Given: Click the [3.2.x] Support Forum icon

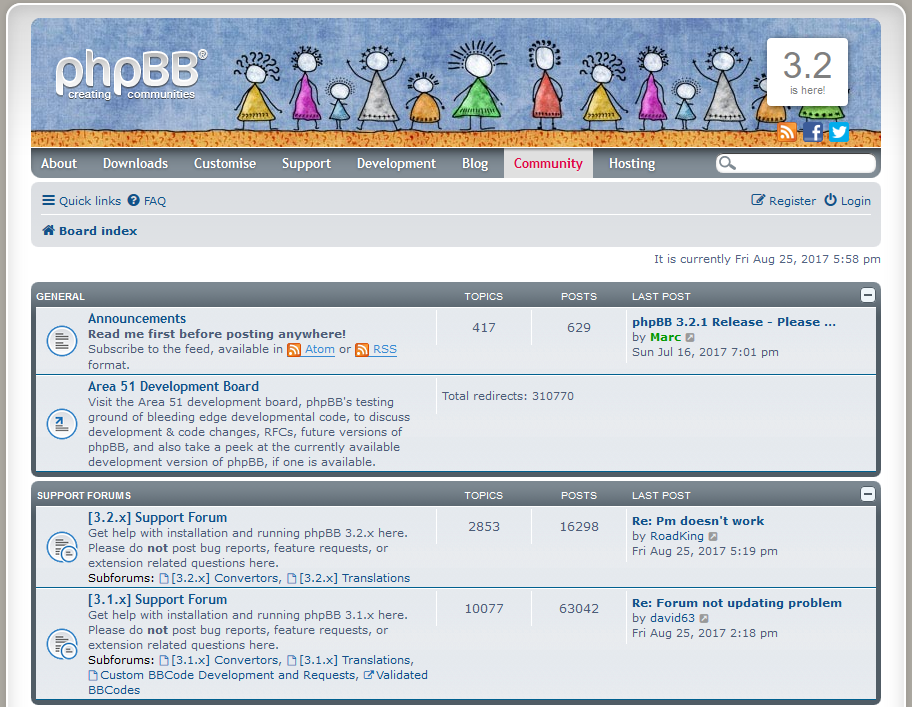Looking at the screenshot, I should (x=62, y=547).
